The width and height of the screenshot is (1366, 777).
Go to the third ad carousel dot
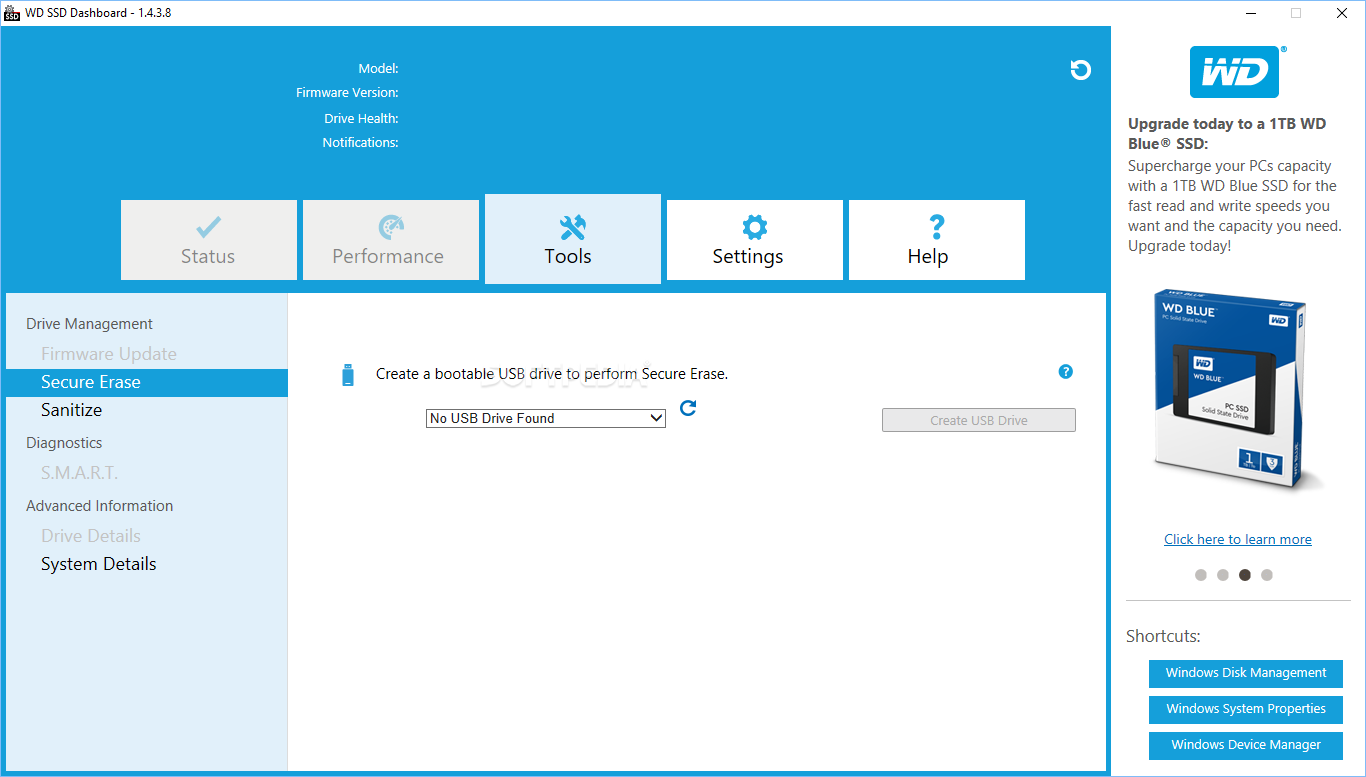coord(1245,575)
